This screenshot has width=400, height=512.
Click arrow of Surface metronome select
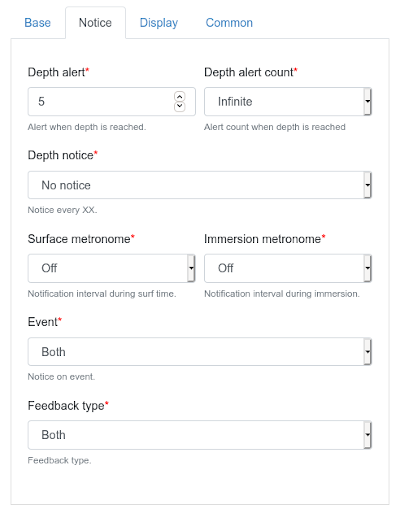(191, 268)
